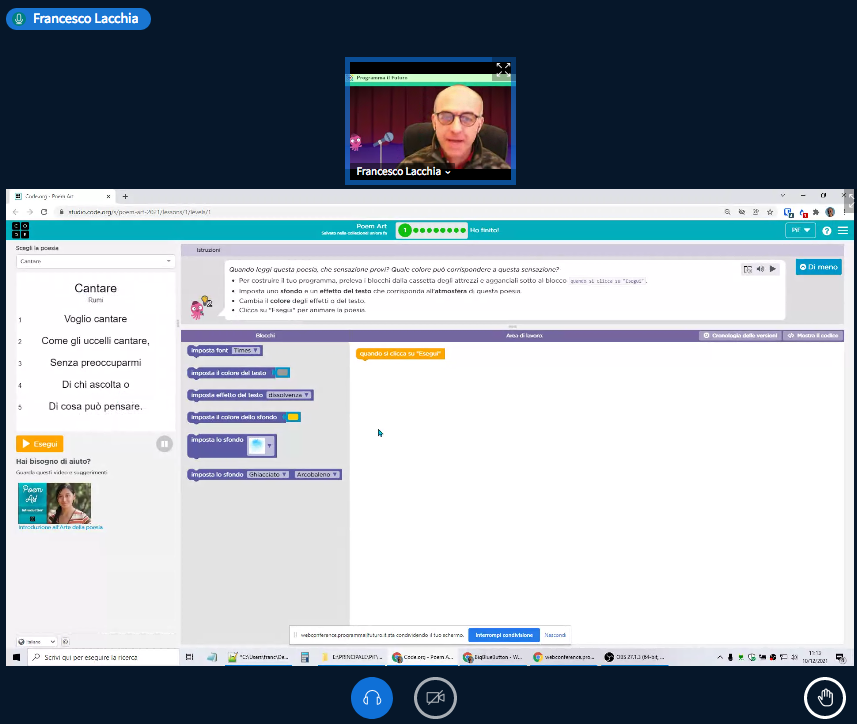Bookmark this page with the star icon
857x724 pixels.
[x=770, y=212]
